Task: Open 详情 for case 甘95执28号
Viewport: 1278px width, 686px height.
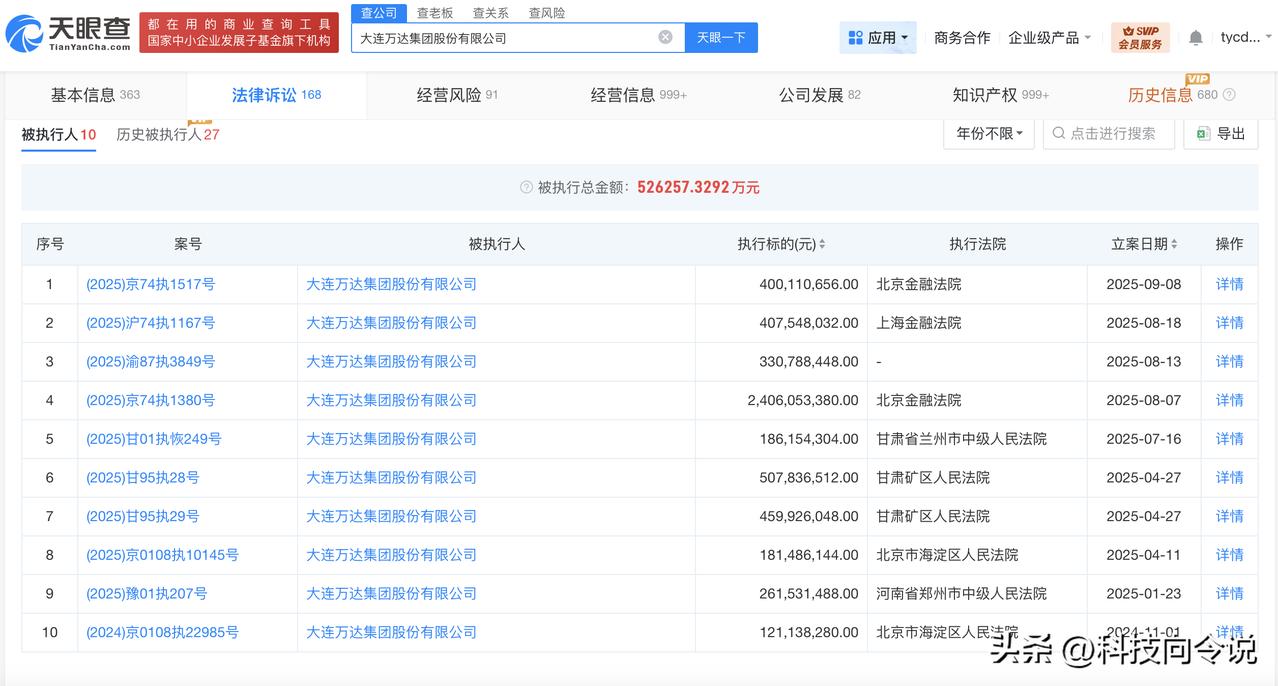Action: pos(1229,477)
